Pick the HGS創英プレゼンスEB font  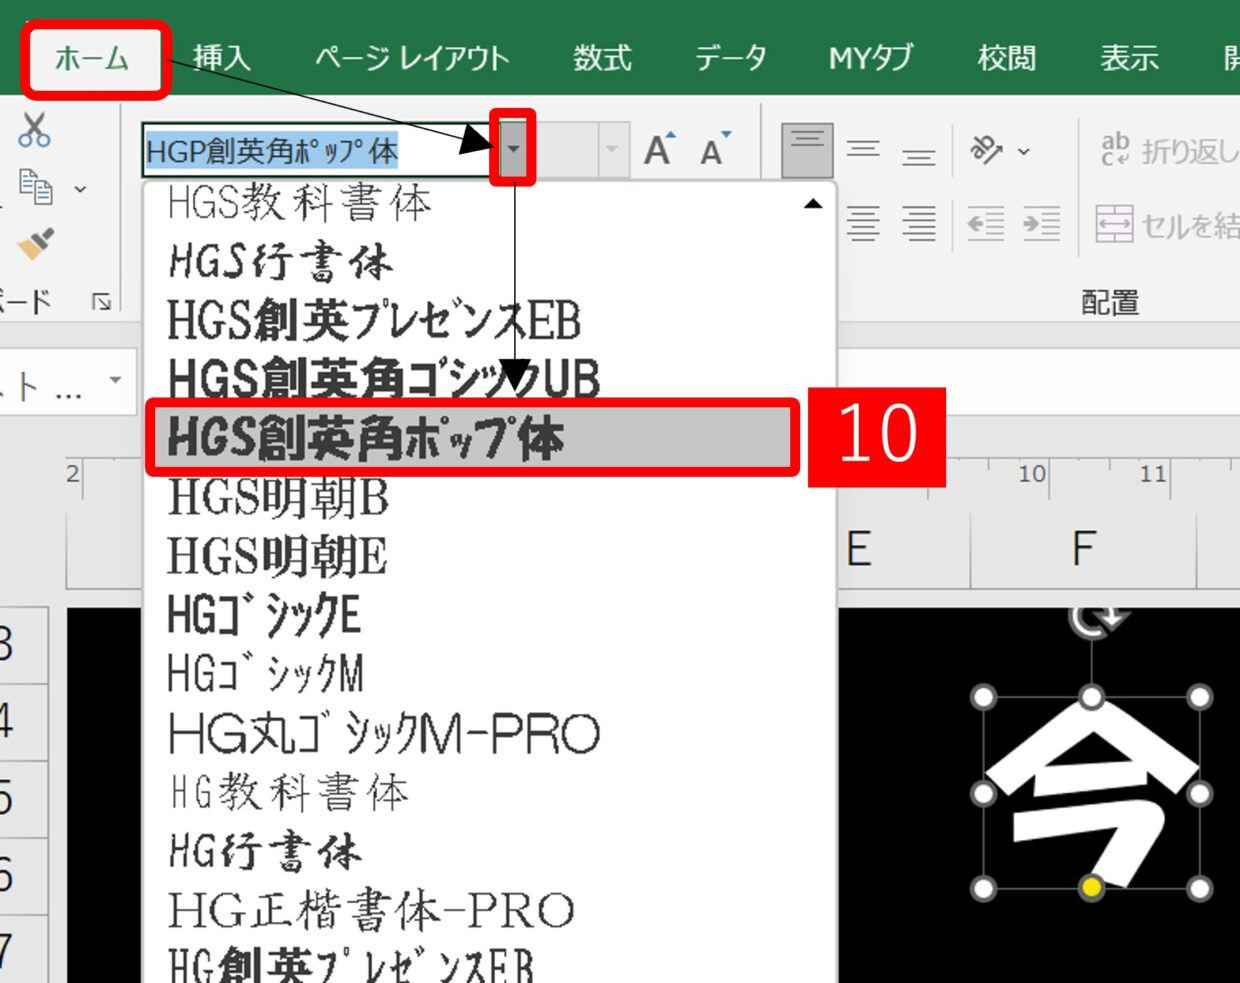490,321
